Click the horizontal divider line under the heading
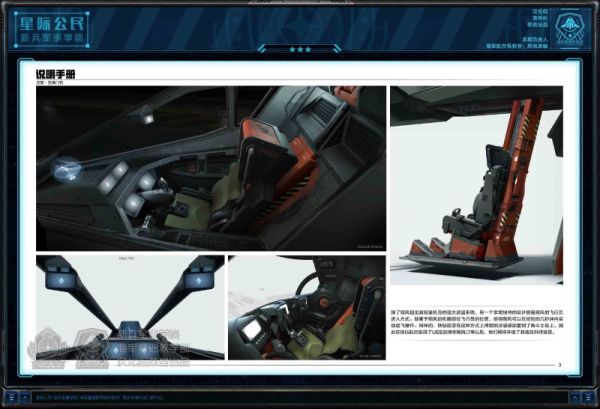600x409 pixels. [300, 79]
